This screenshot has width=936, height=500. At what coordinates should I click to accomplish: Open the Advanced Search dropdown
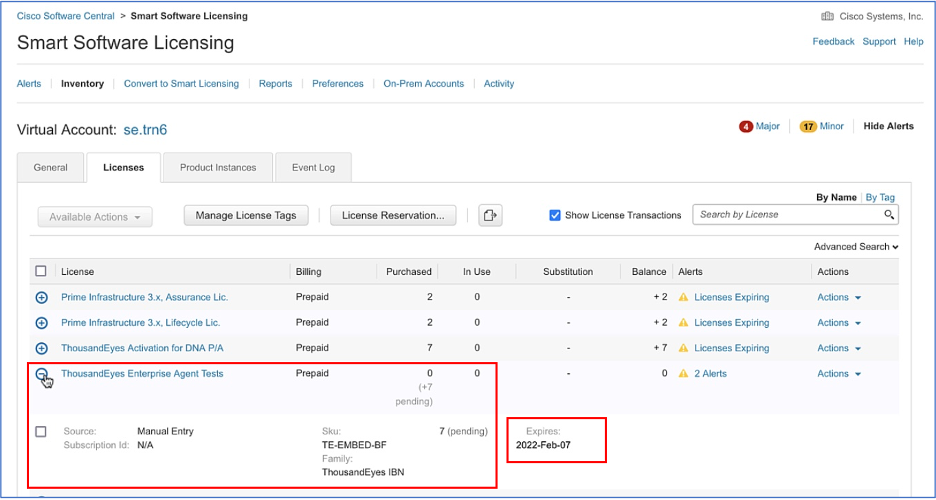[855, 247]
